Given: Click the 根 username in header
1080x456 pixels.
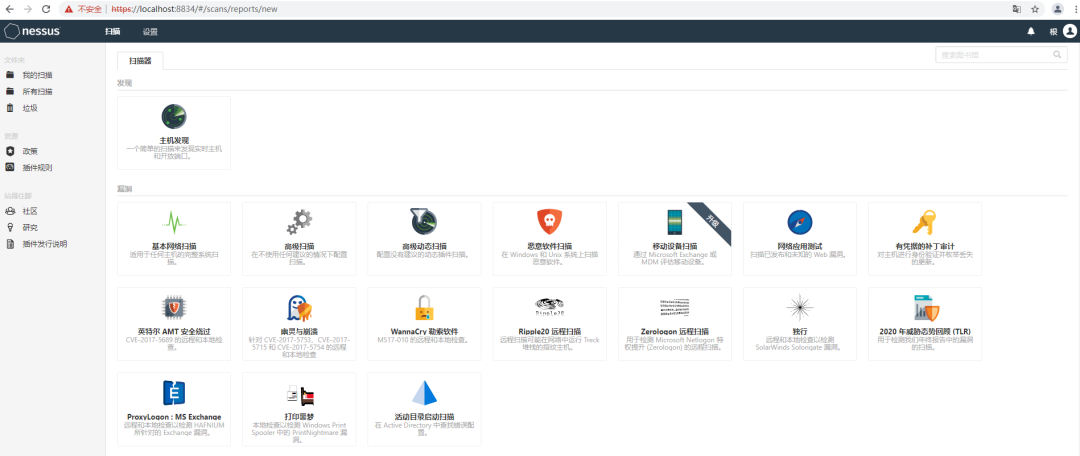Looking at the screenshot, I should 1053,32.
